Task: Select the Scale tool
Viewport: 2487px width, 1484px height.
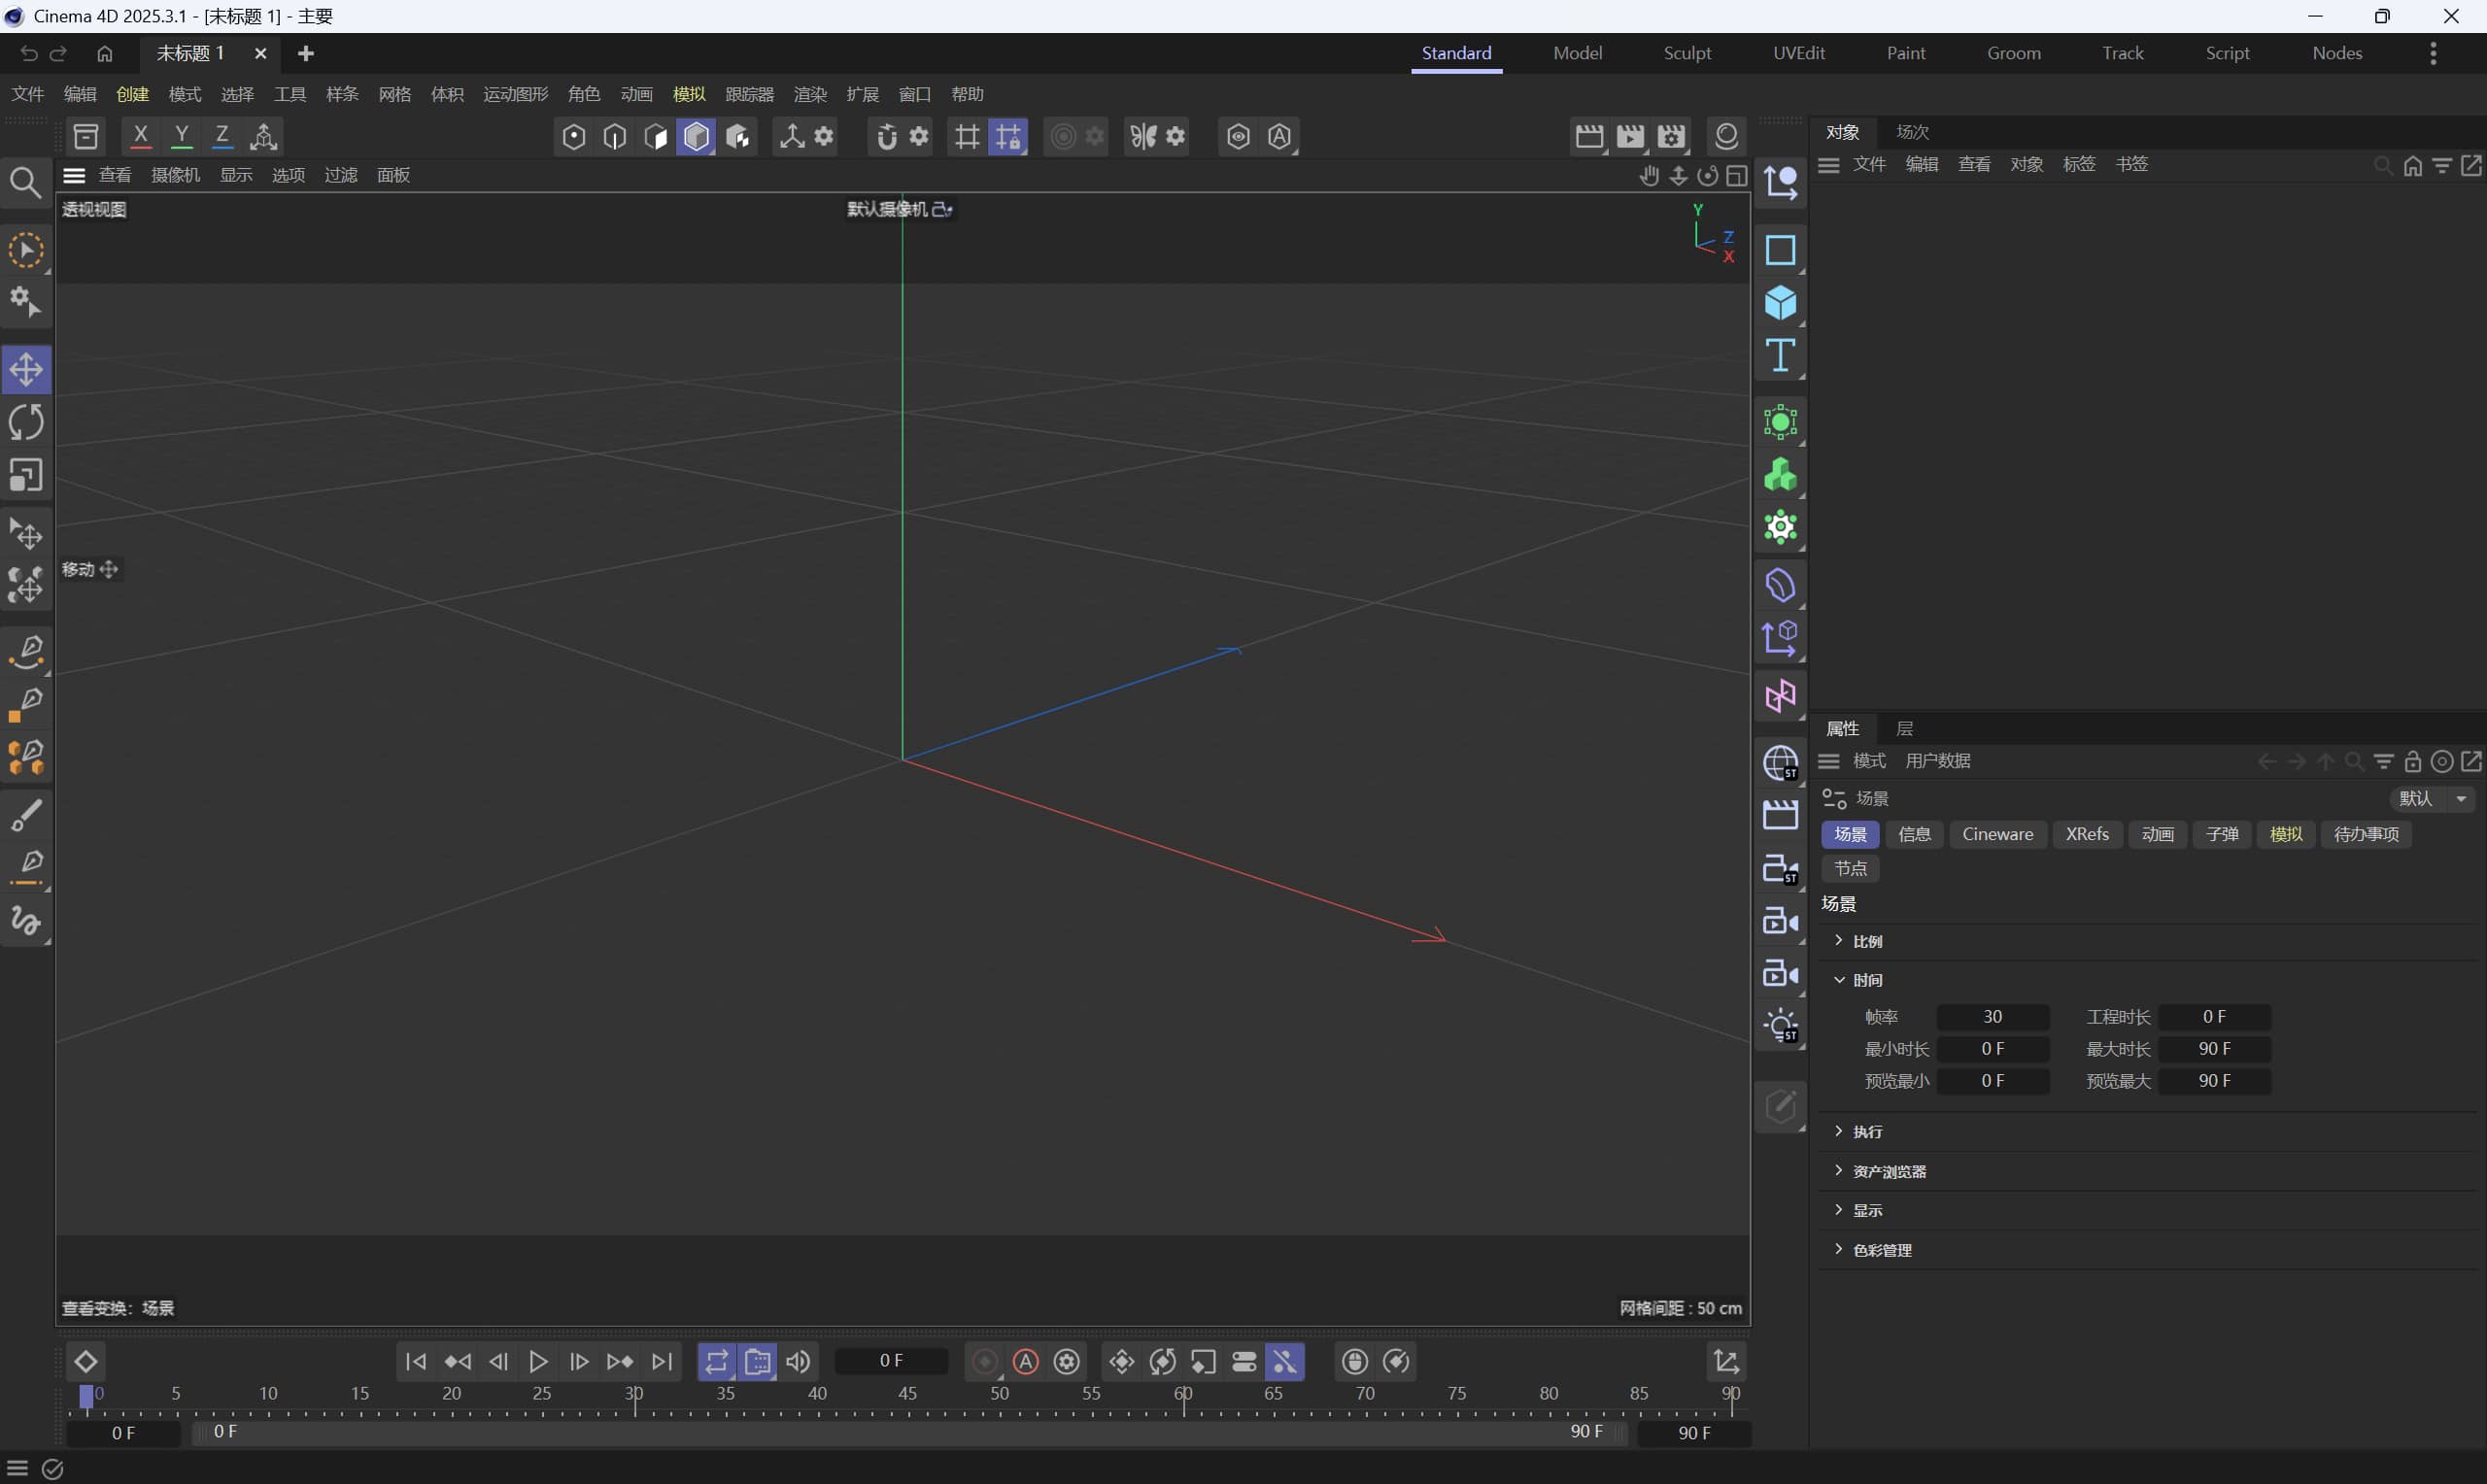Action: [26, 475]
